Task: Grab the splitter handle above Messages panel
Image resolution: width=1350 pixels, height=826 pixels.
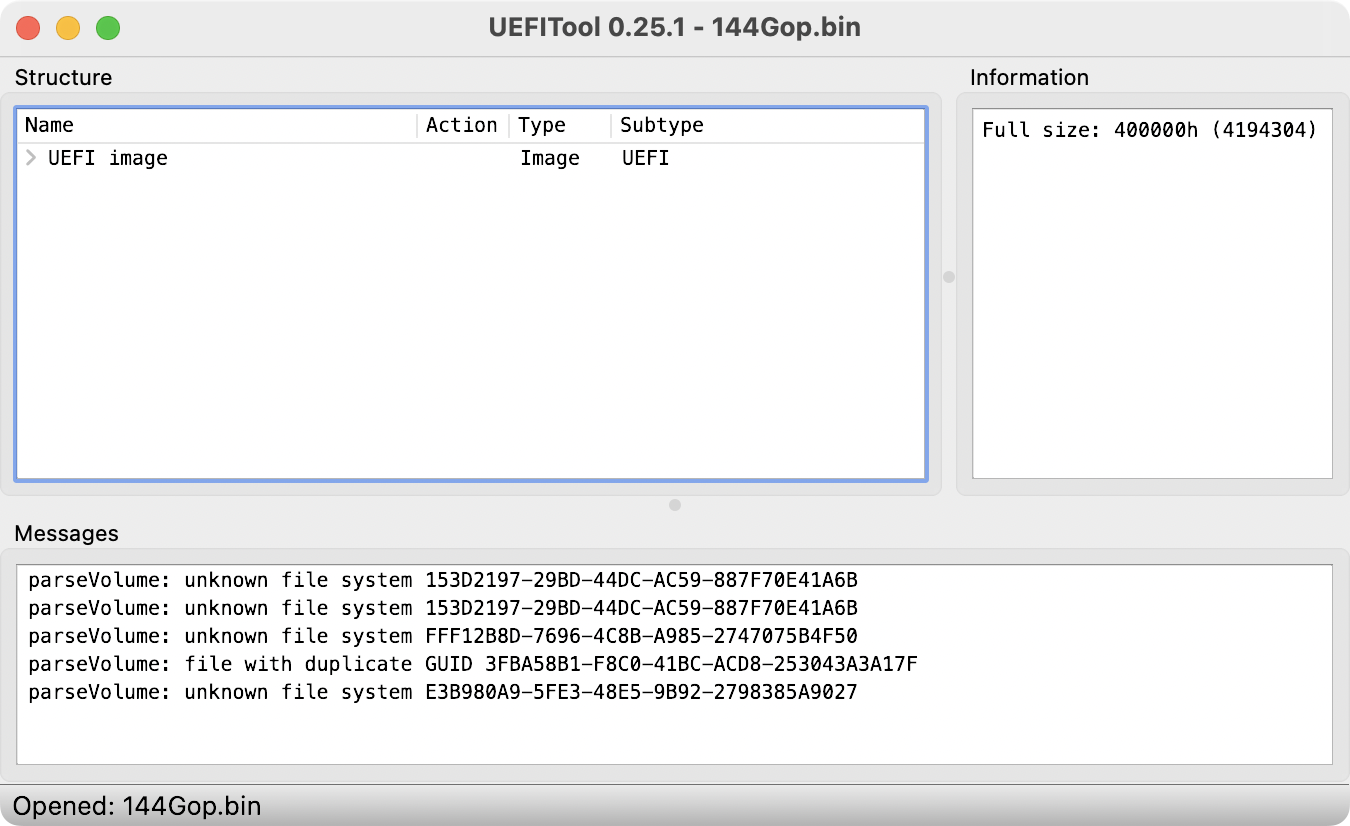Action: [x=675, y=505]
